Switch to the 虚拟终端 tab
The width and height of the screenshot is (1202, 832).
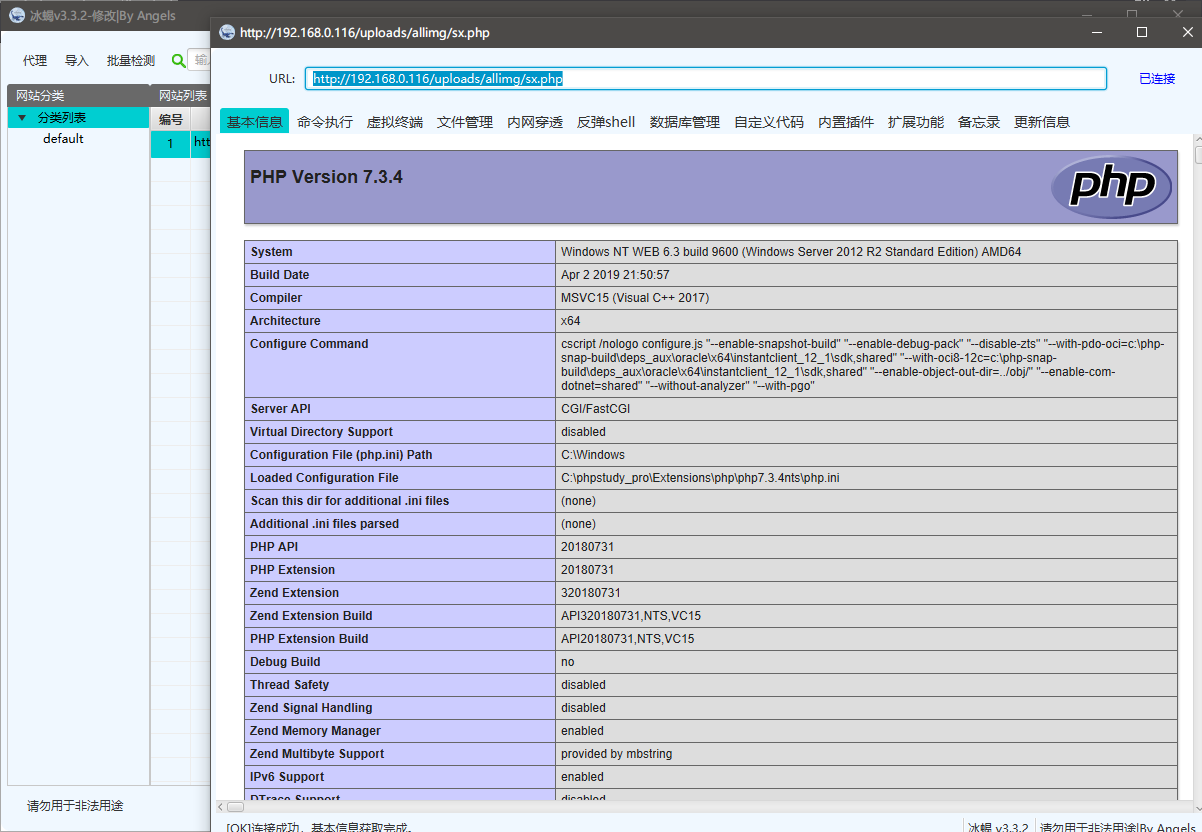[x=395, y=122]
